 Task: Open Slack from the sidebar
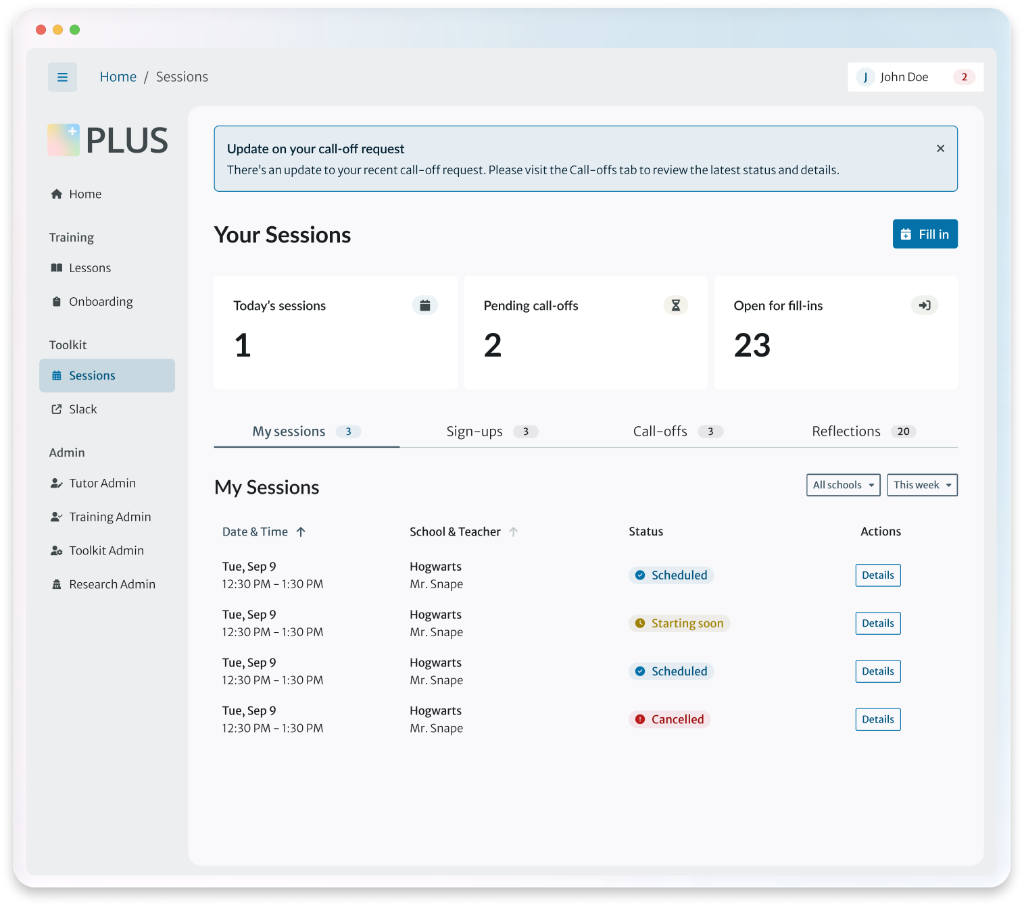[x=107, y=409]
